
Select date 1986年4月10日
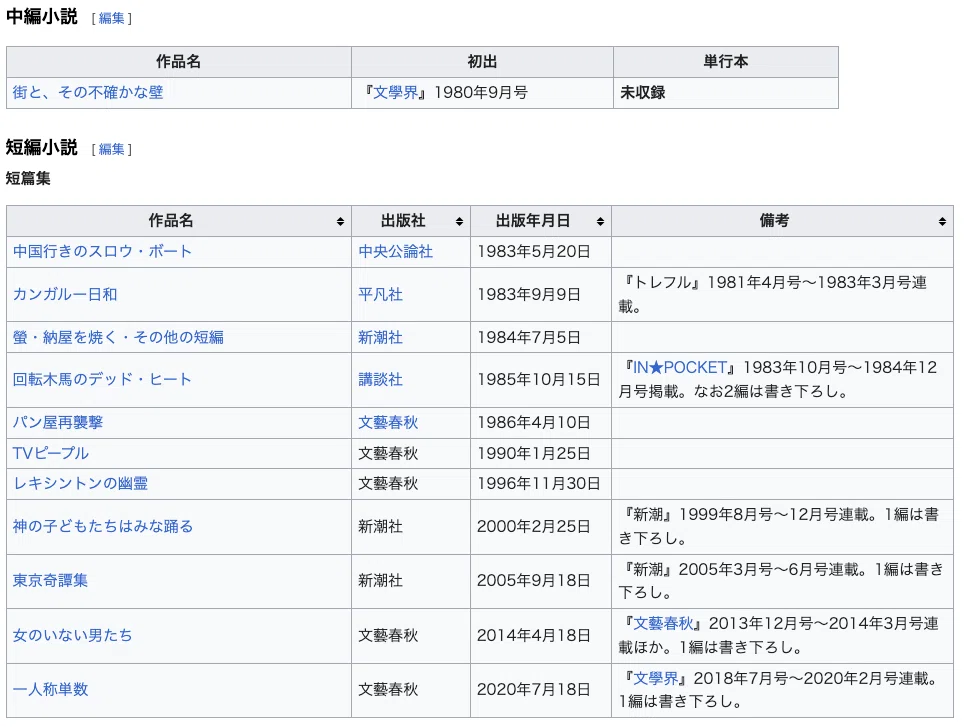[534, 423]
